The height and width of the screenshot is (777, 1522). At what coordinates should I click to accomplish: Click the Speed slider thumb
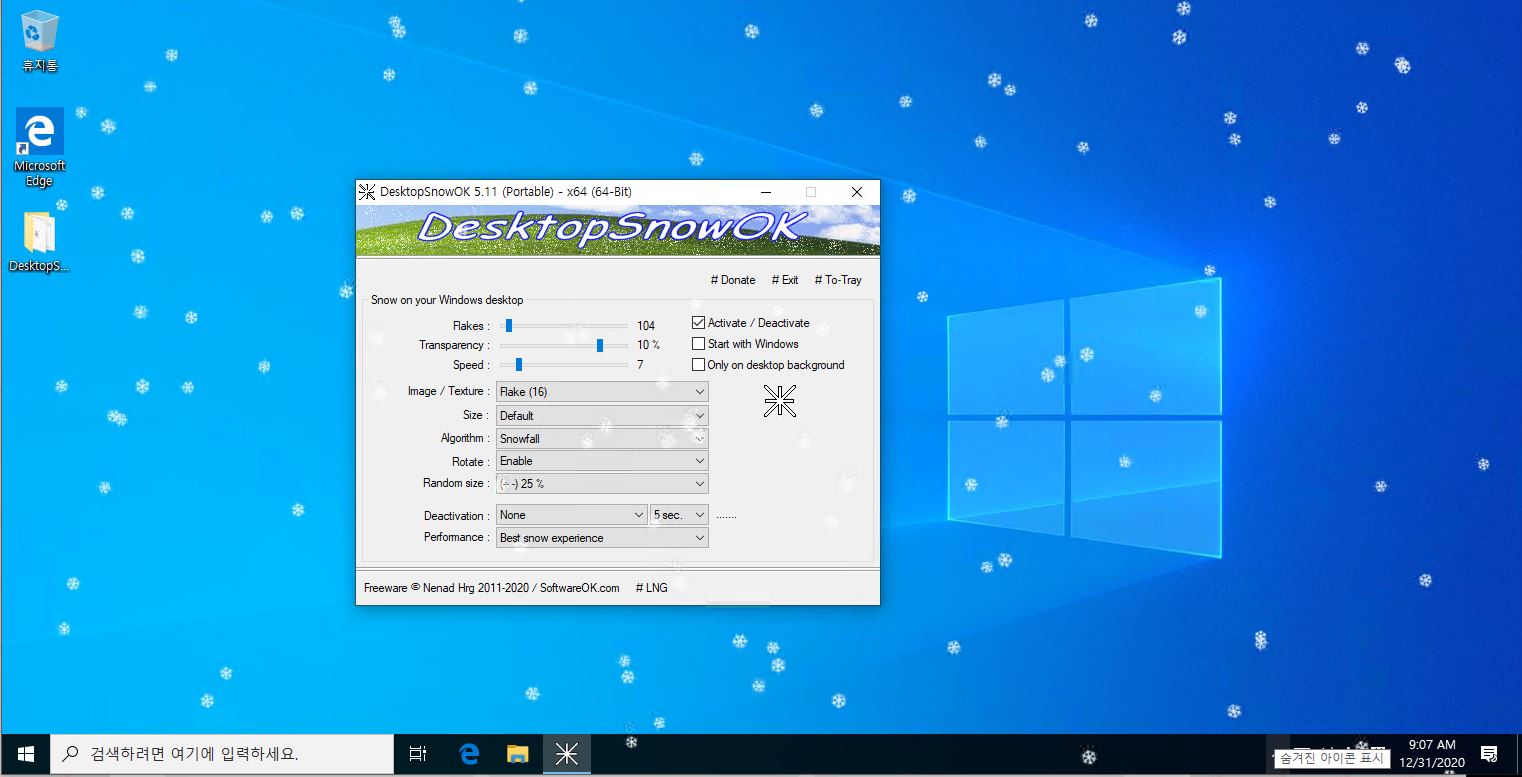[519, 365]
